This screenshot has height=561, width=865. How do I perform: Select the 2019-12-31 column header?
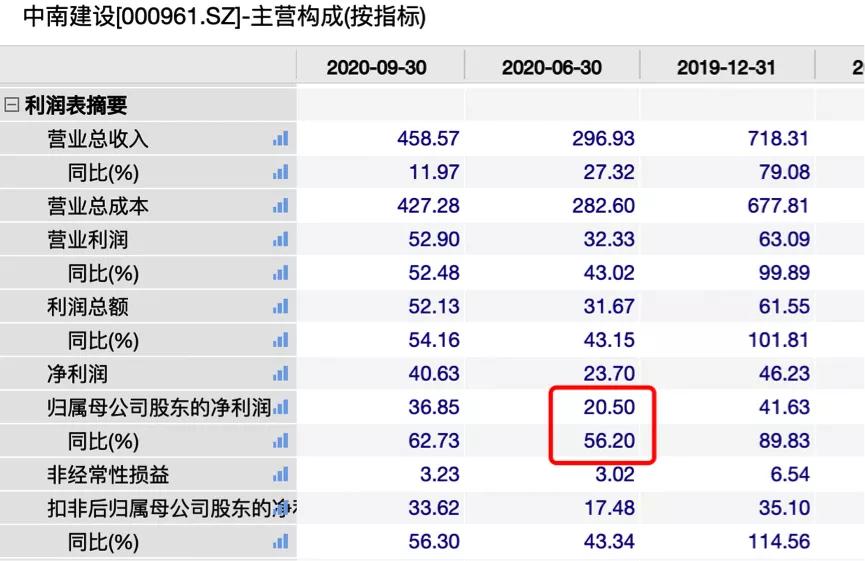[726, 68]
